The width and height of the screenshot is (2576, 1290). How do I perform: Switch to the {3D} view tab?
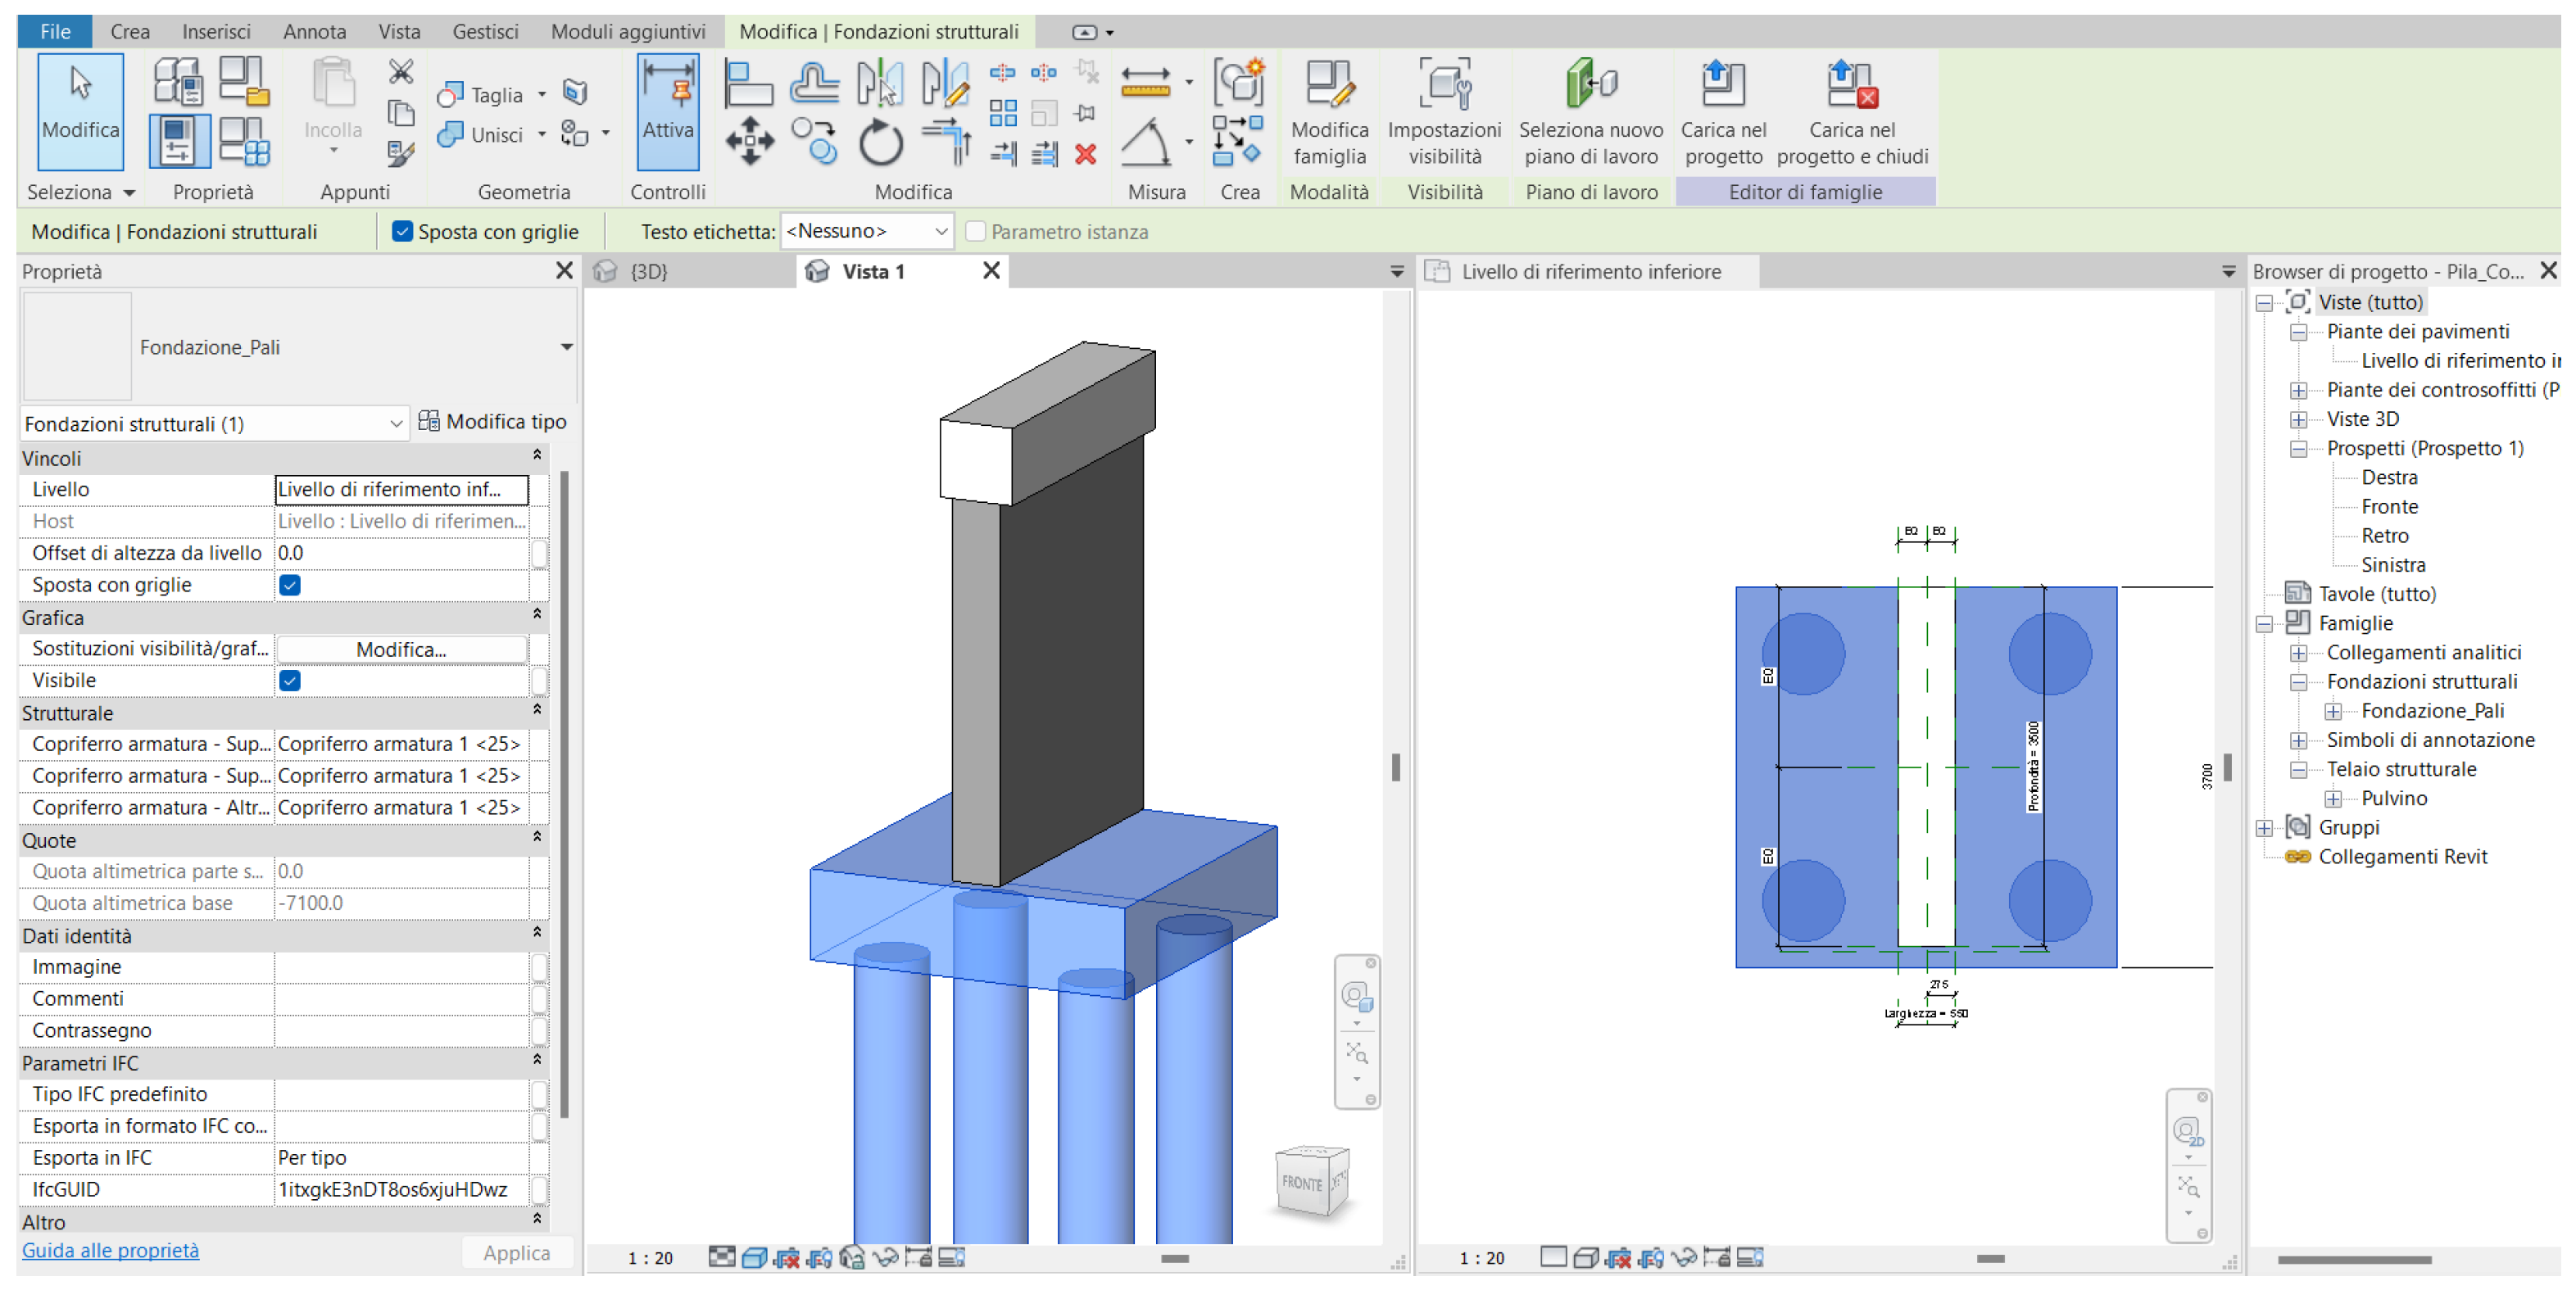click(x=647, y=272)
